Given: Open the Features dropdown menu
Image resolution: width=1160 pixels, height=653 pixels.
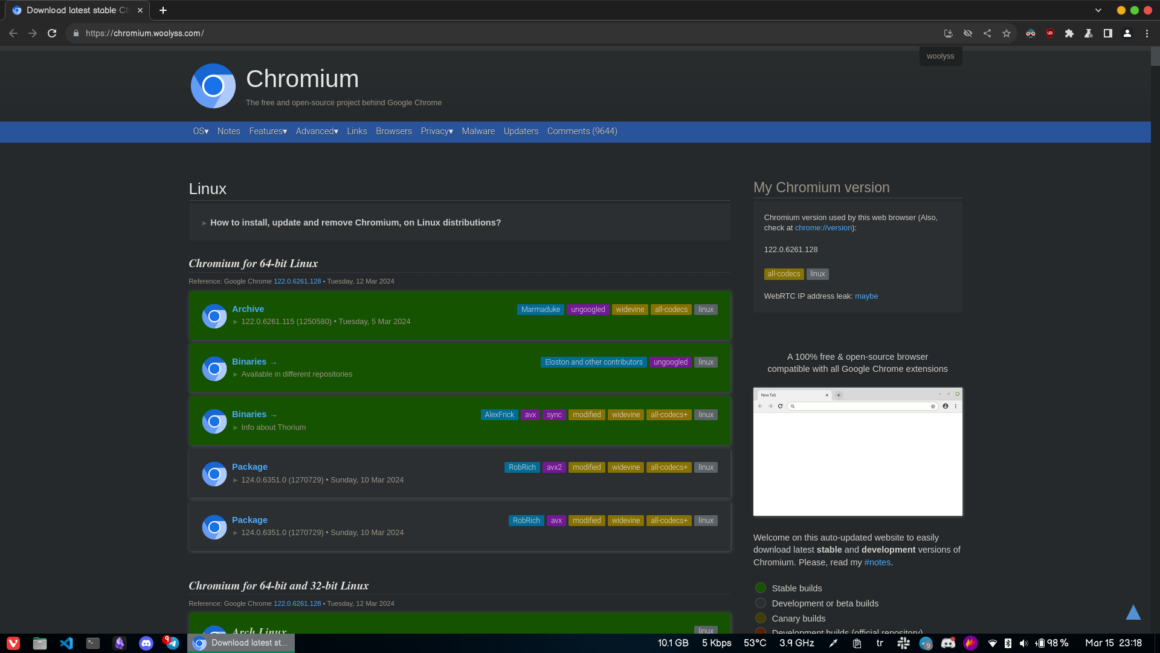Looking at the screenshot, I should [268, 131].
